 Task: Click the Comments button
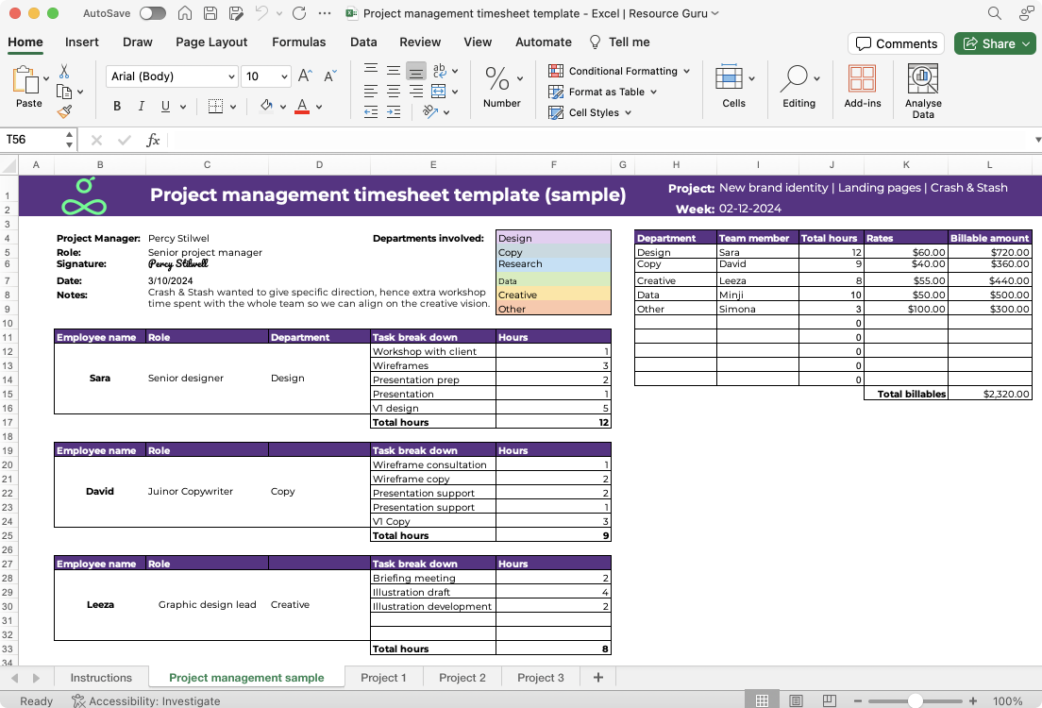pos(896,44)
